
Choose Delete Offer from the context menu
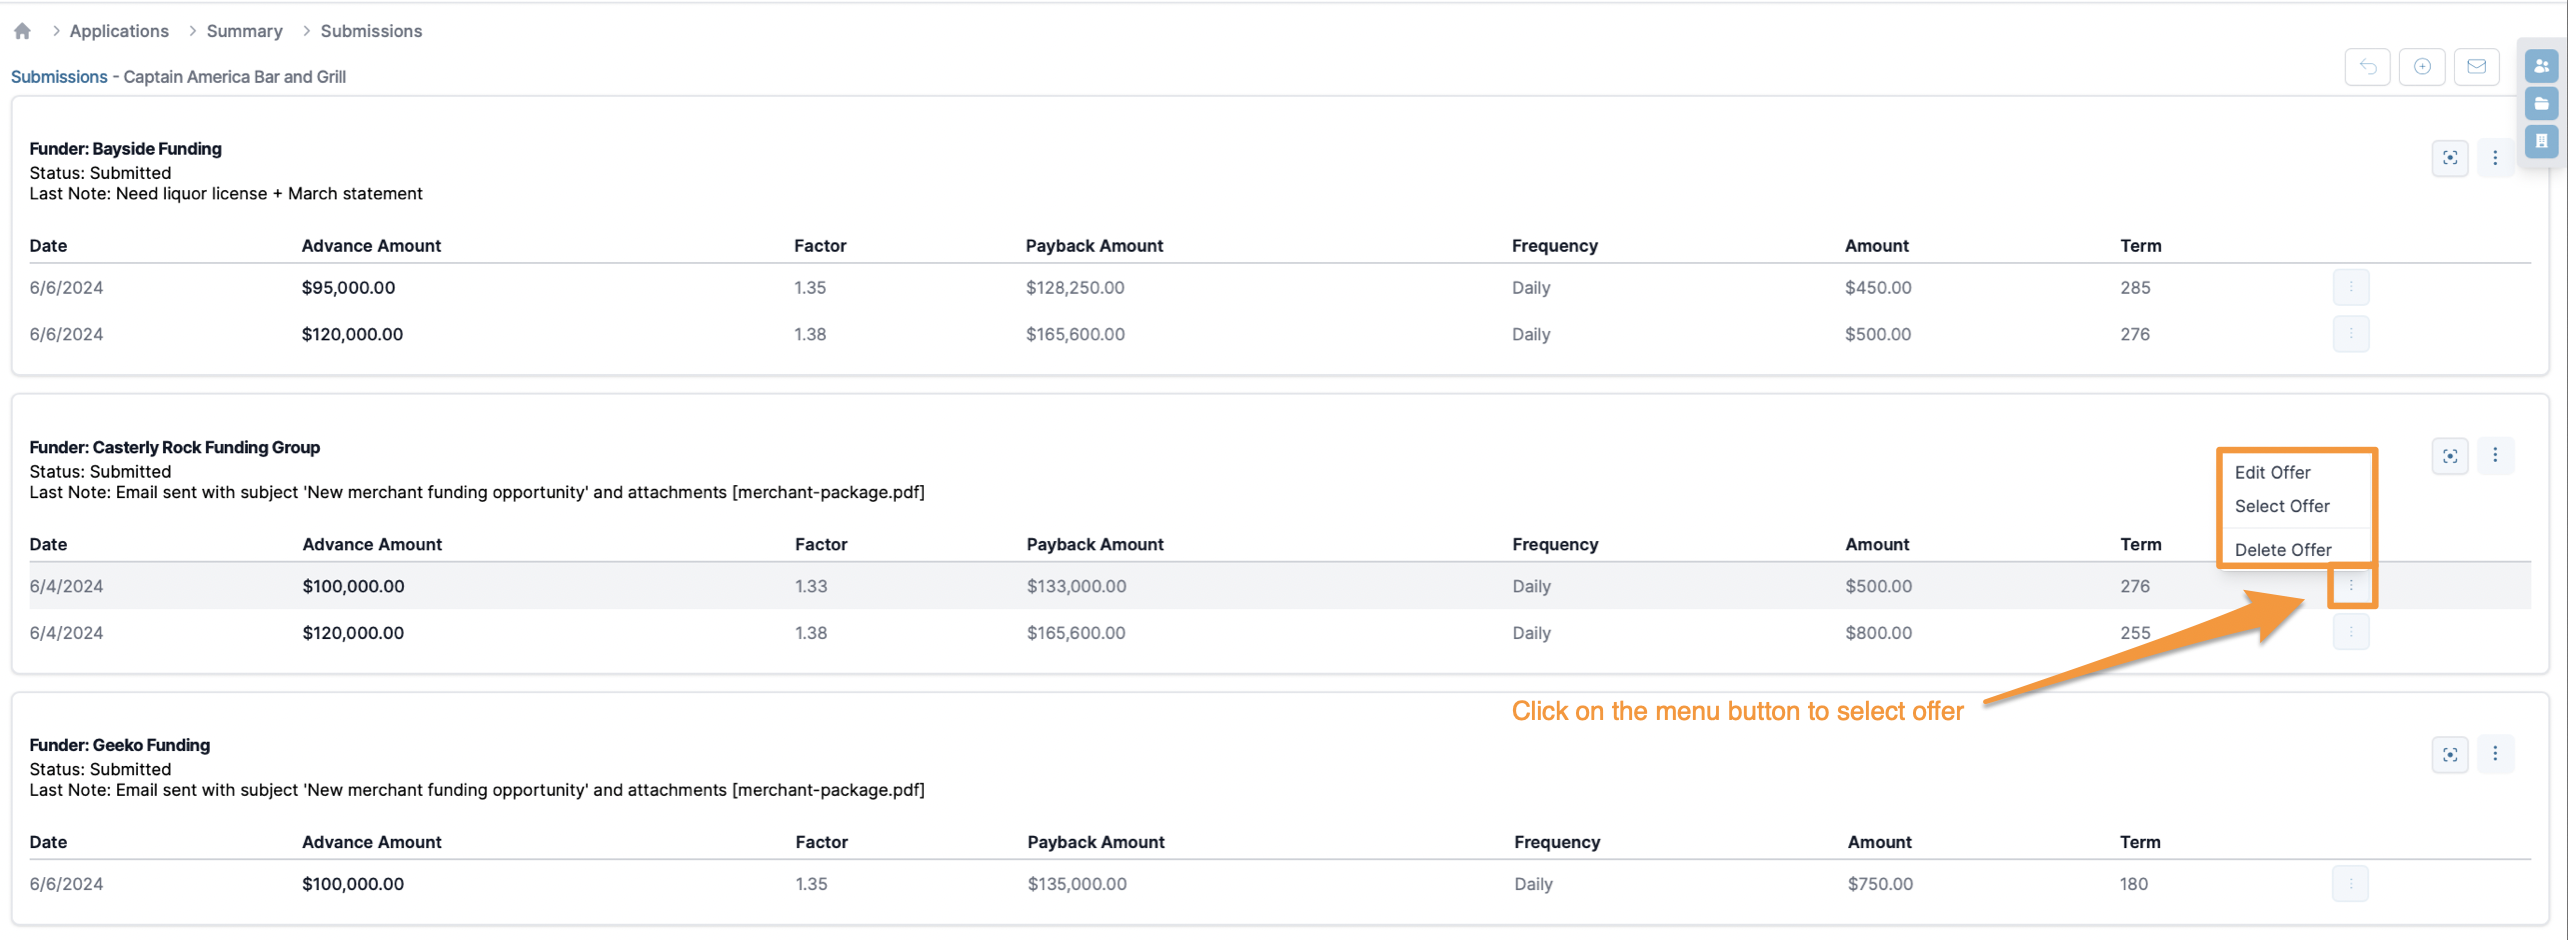coord(2282,550)
